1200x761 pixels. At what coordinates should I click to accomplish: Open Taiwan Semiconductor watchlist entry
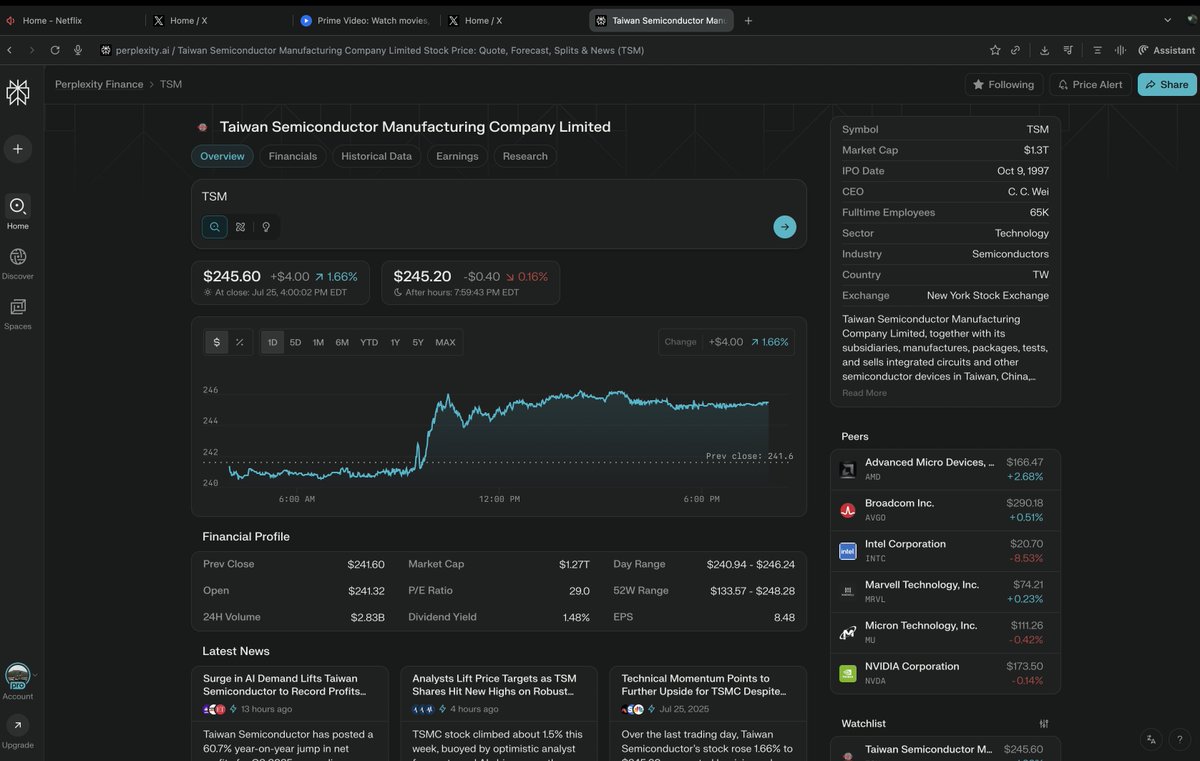click(945, 752)
